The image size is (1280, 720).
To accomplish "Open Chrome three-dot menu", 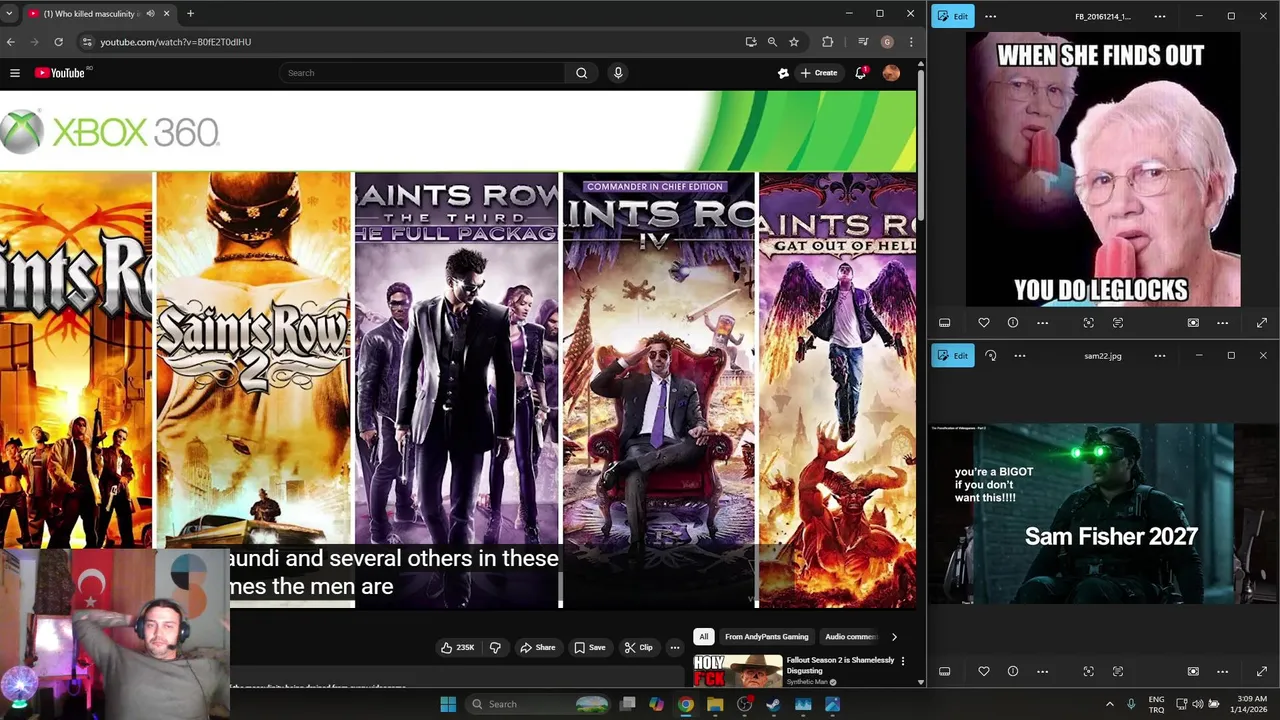I will click(911, 42).
